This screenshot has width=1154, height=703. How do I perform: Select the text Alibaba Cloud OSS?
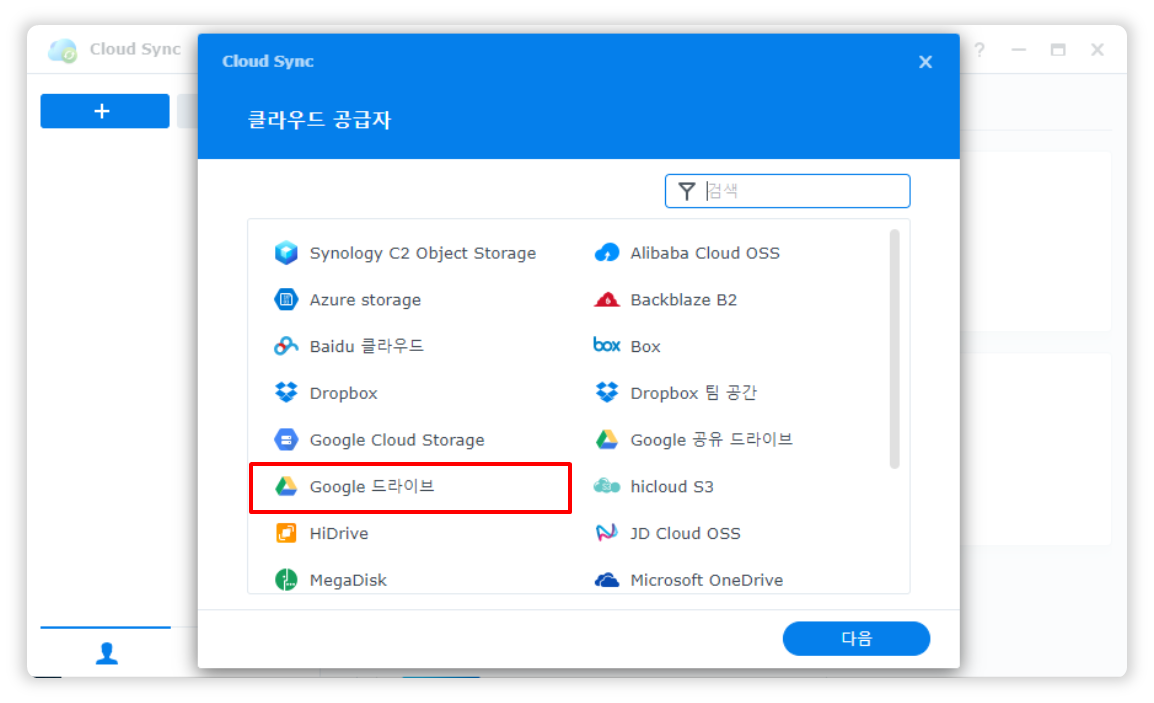tap(705, 253)
